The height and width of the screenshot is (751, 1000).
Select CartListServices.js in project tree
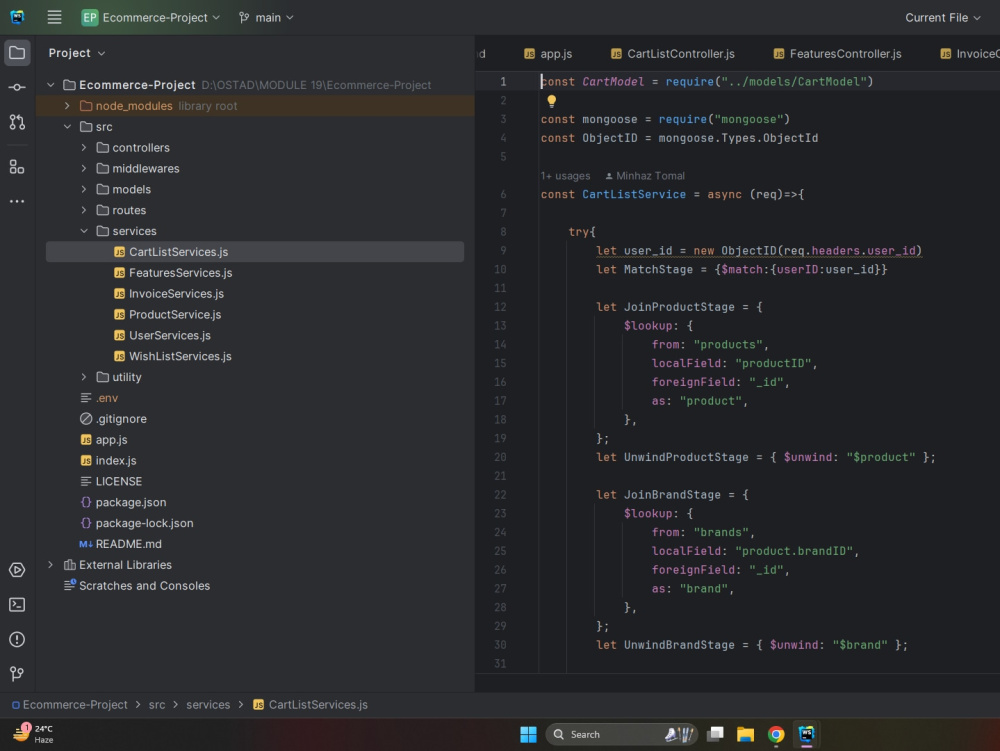click(x=254, y=252)
